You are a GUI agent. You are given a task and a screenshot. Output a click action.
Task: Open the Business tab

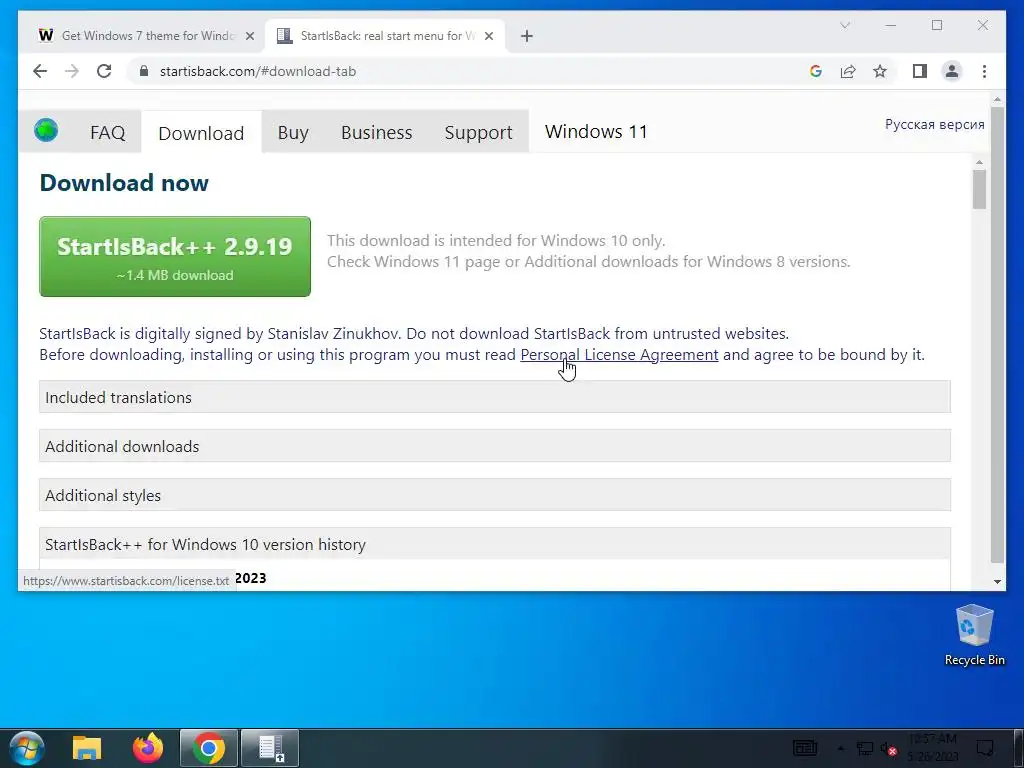coord(377,133)
